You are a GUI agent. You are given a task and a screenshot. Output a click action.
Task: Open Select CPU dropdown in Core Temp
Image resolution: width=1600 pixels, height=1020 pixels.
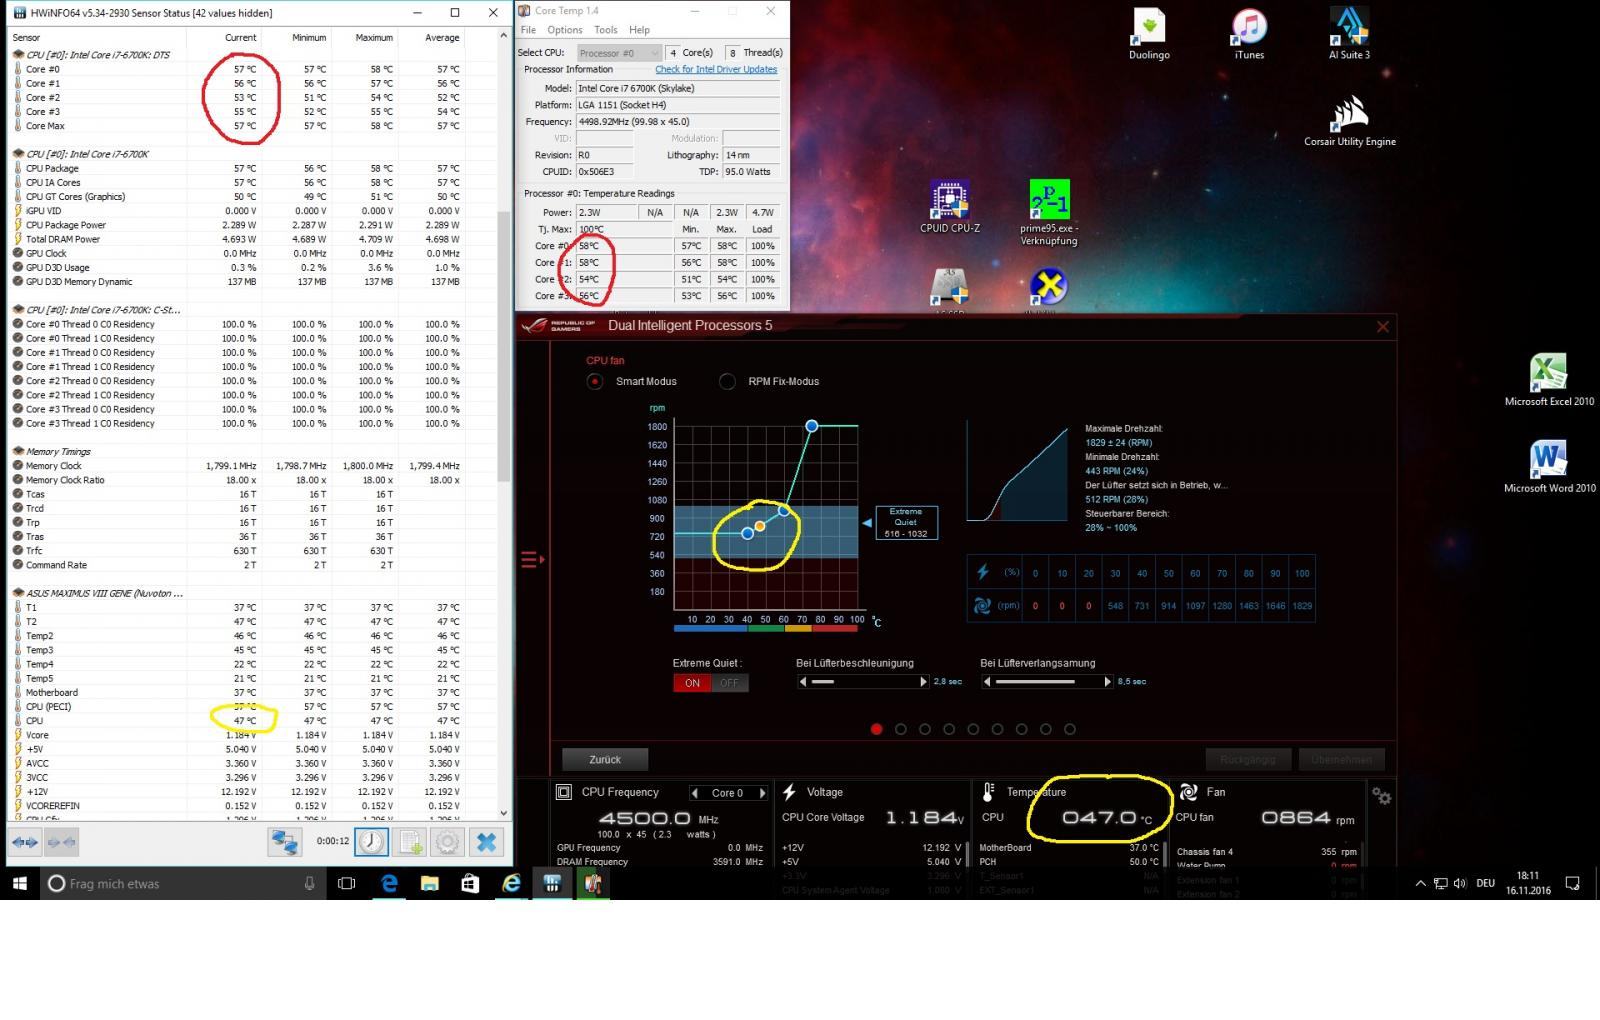(x=619, y=52)
